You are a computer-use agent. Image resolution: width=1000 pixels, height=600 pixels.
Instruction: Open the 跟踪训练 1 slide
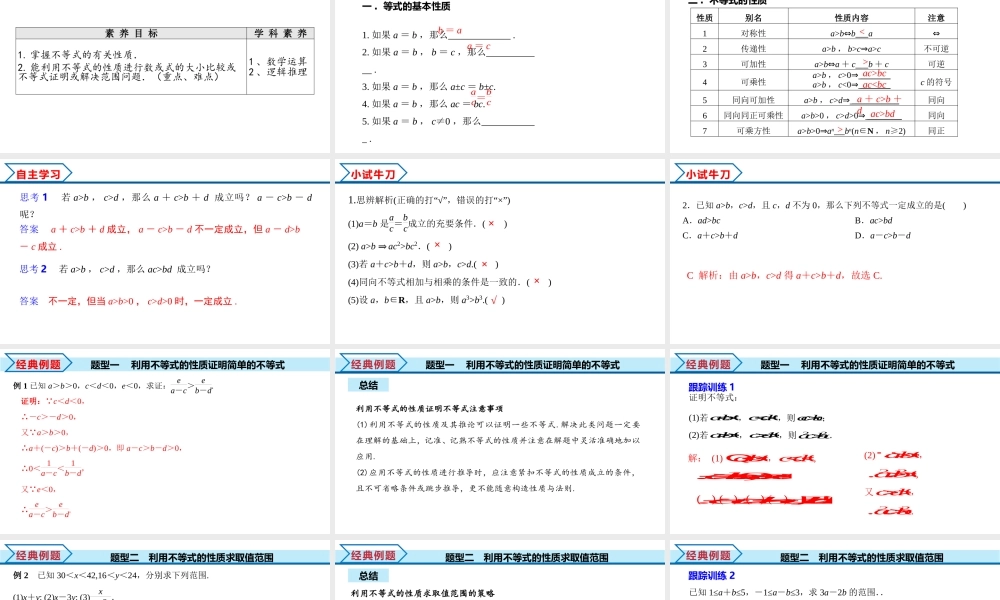835,442
